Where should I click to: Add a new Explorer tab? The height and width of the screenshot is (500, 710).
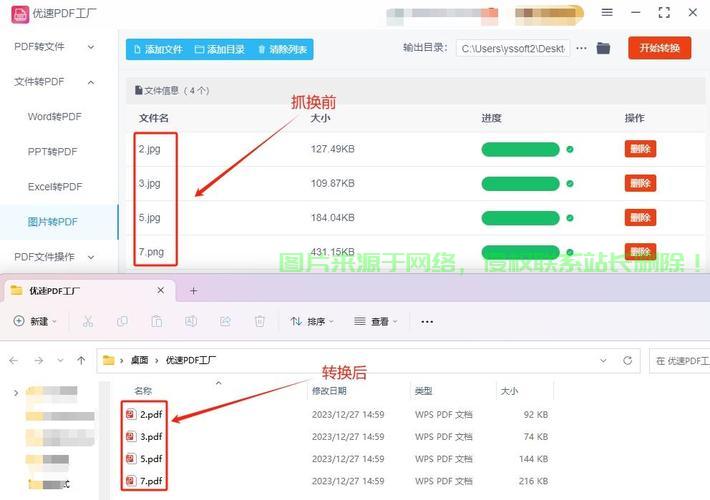coord(193,291)
